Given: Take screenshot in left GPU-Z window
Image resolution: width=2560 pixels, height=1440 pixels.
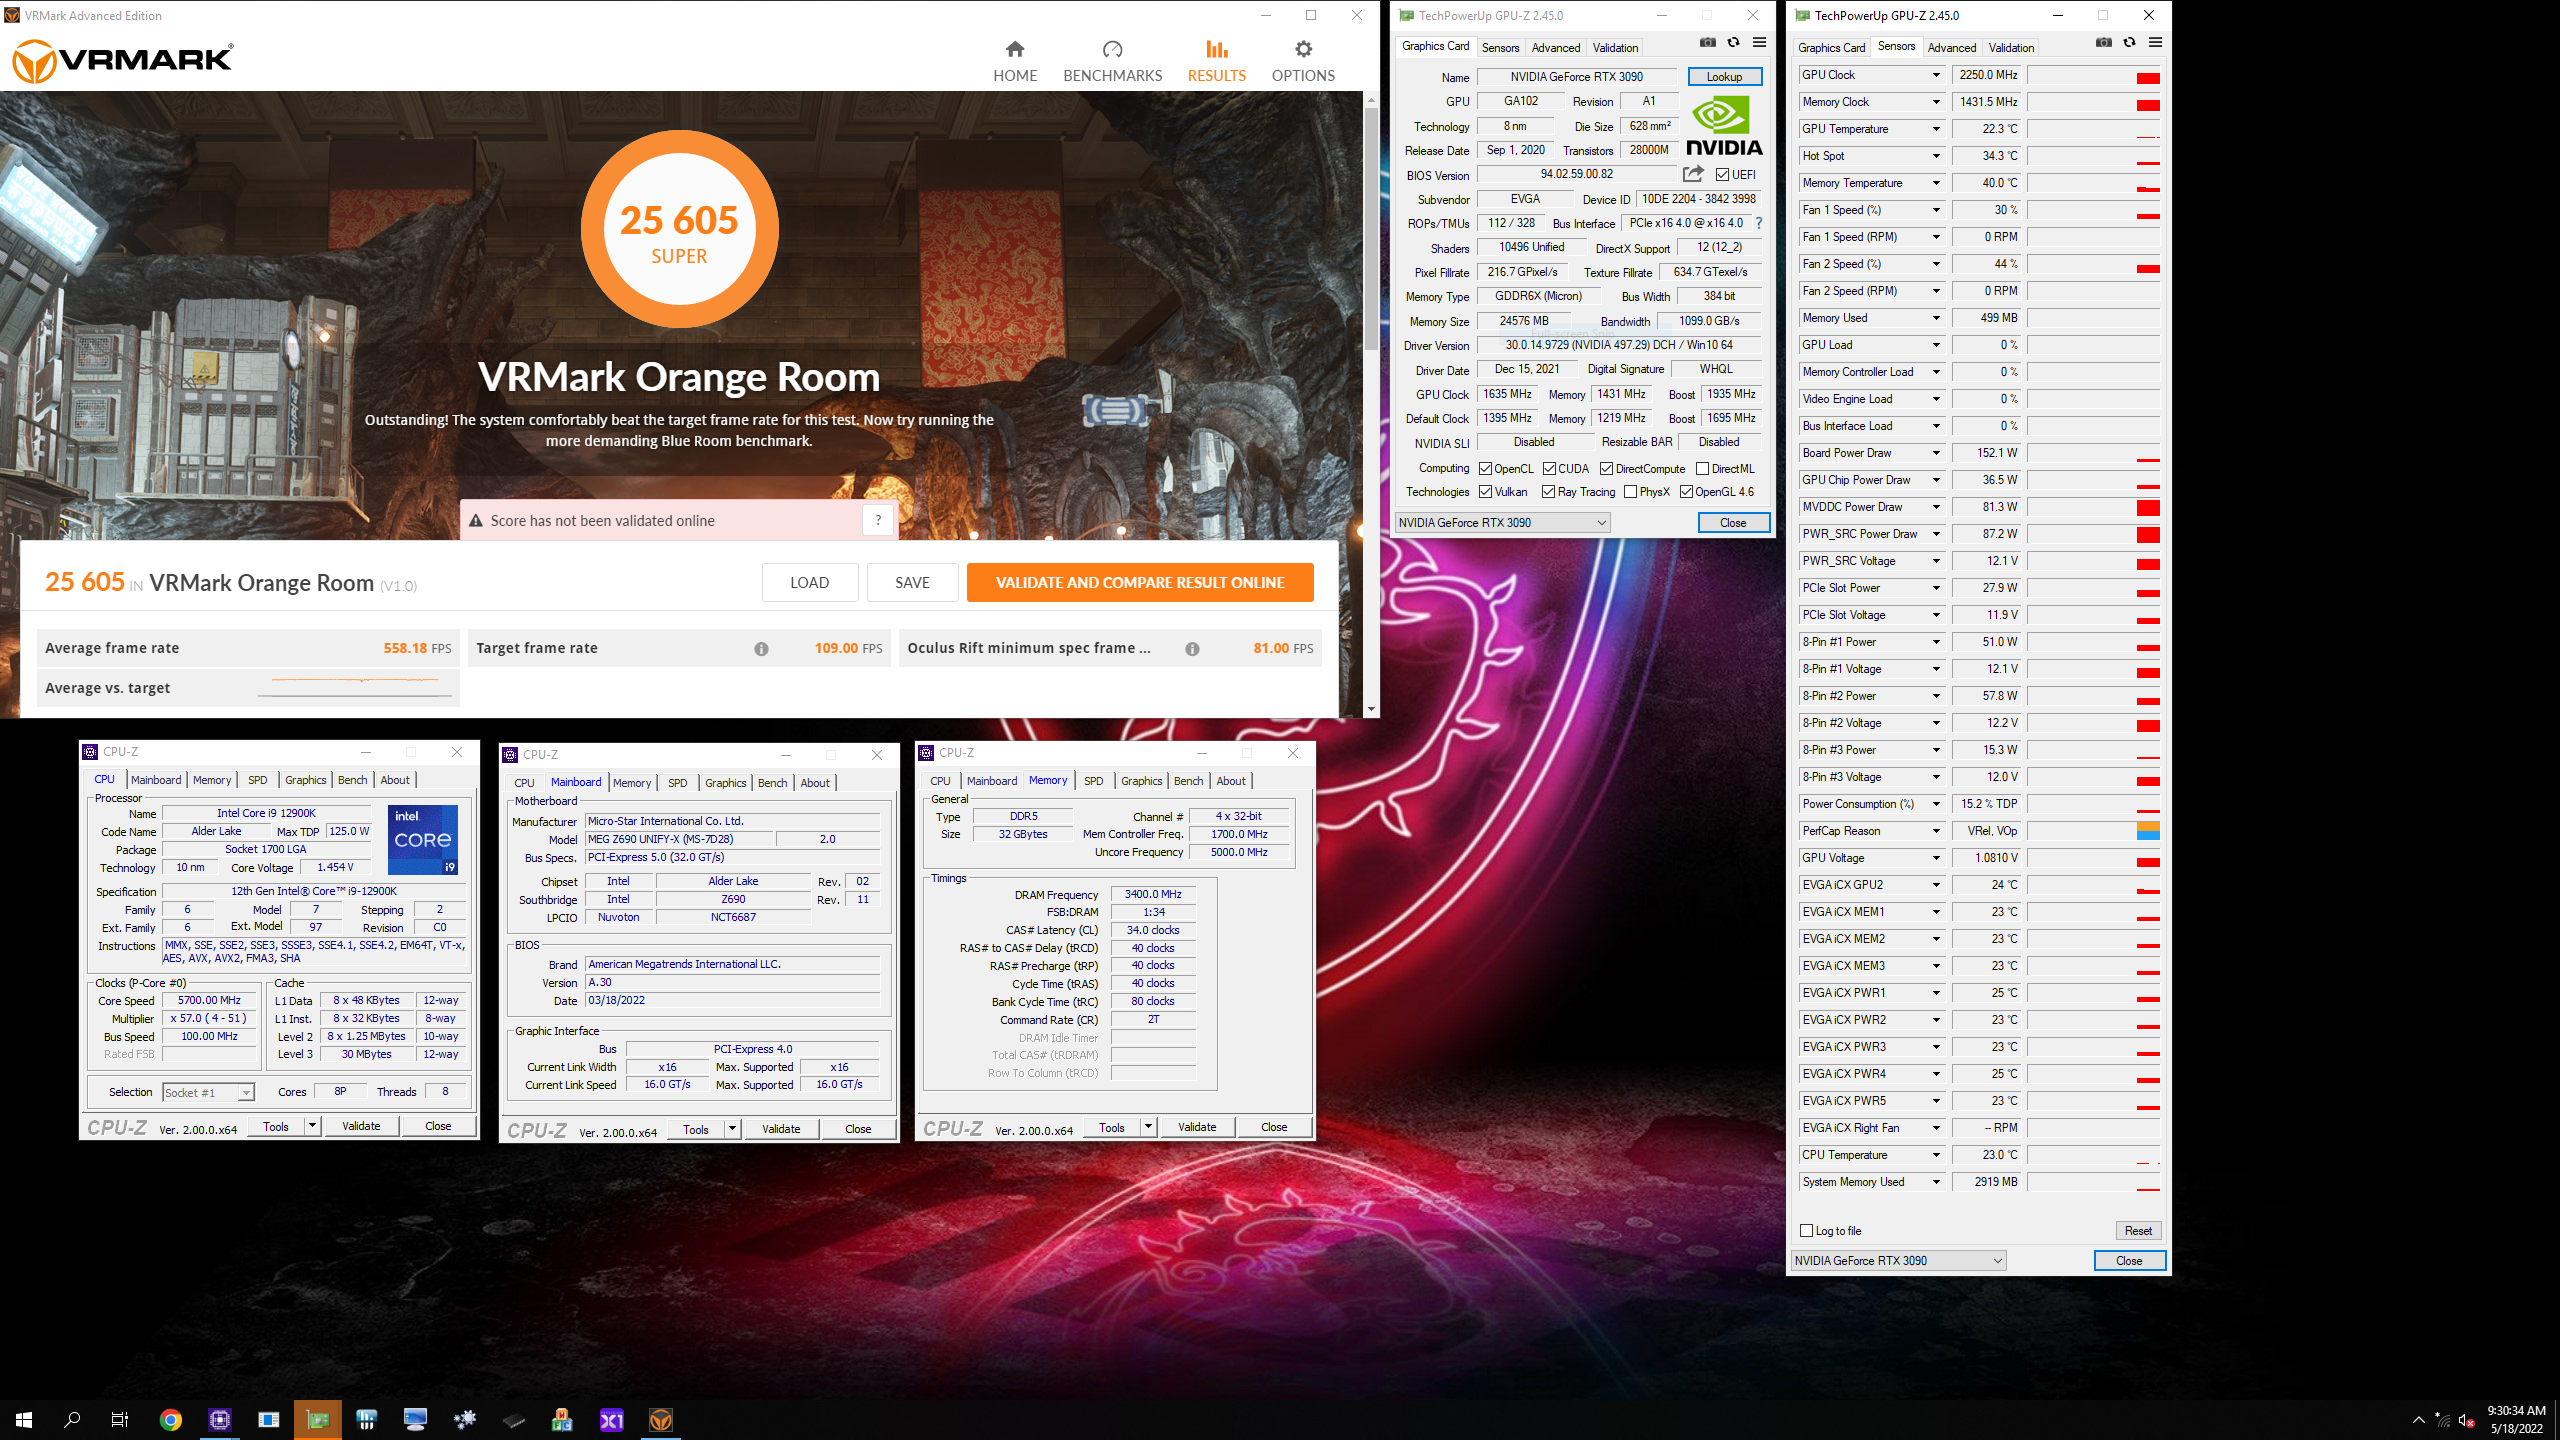Looking at the screenshot, I should pos(1708,43).
